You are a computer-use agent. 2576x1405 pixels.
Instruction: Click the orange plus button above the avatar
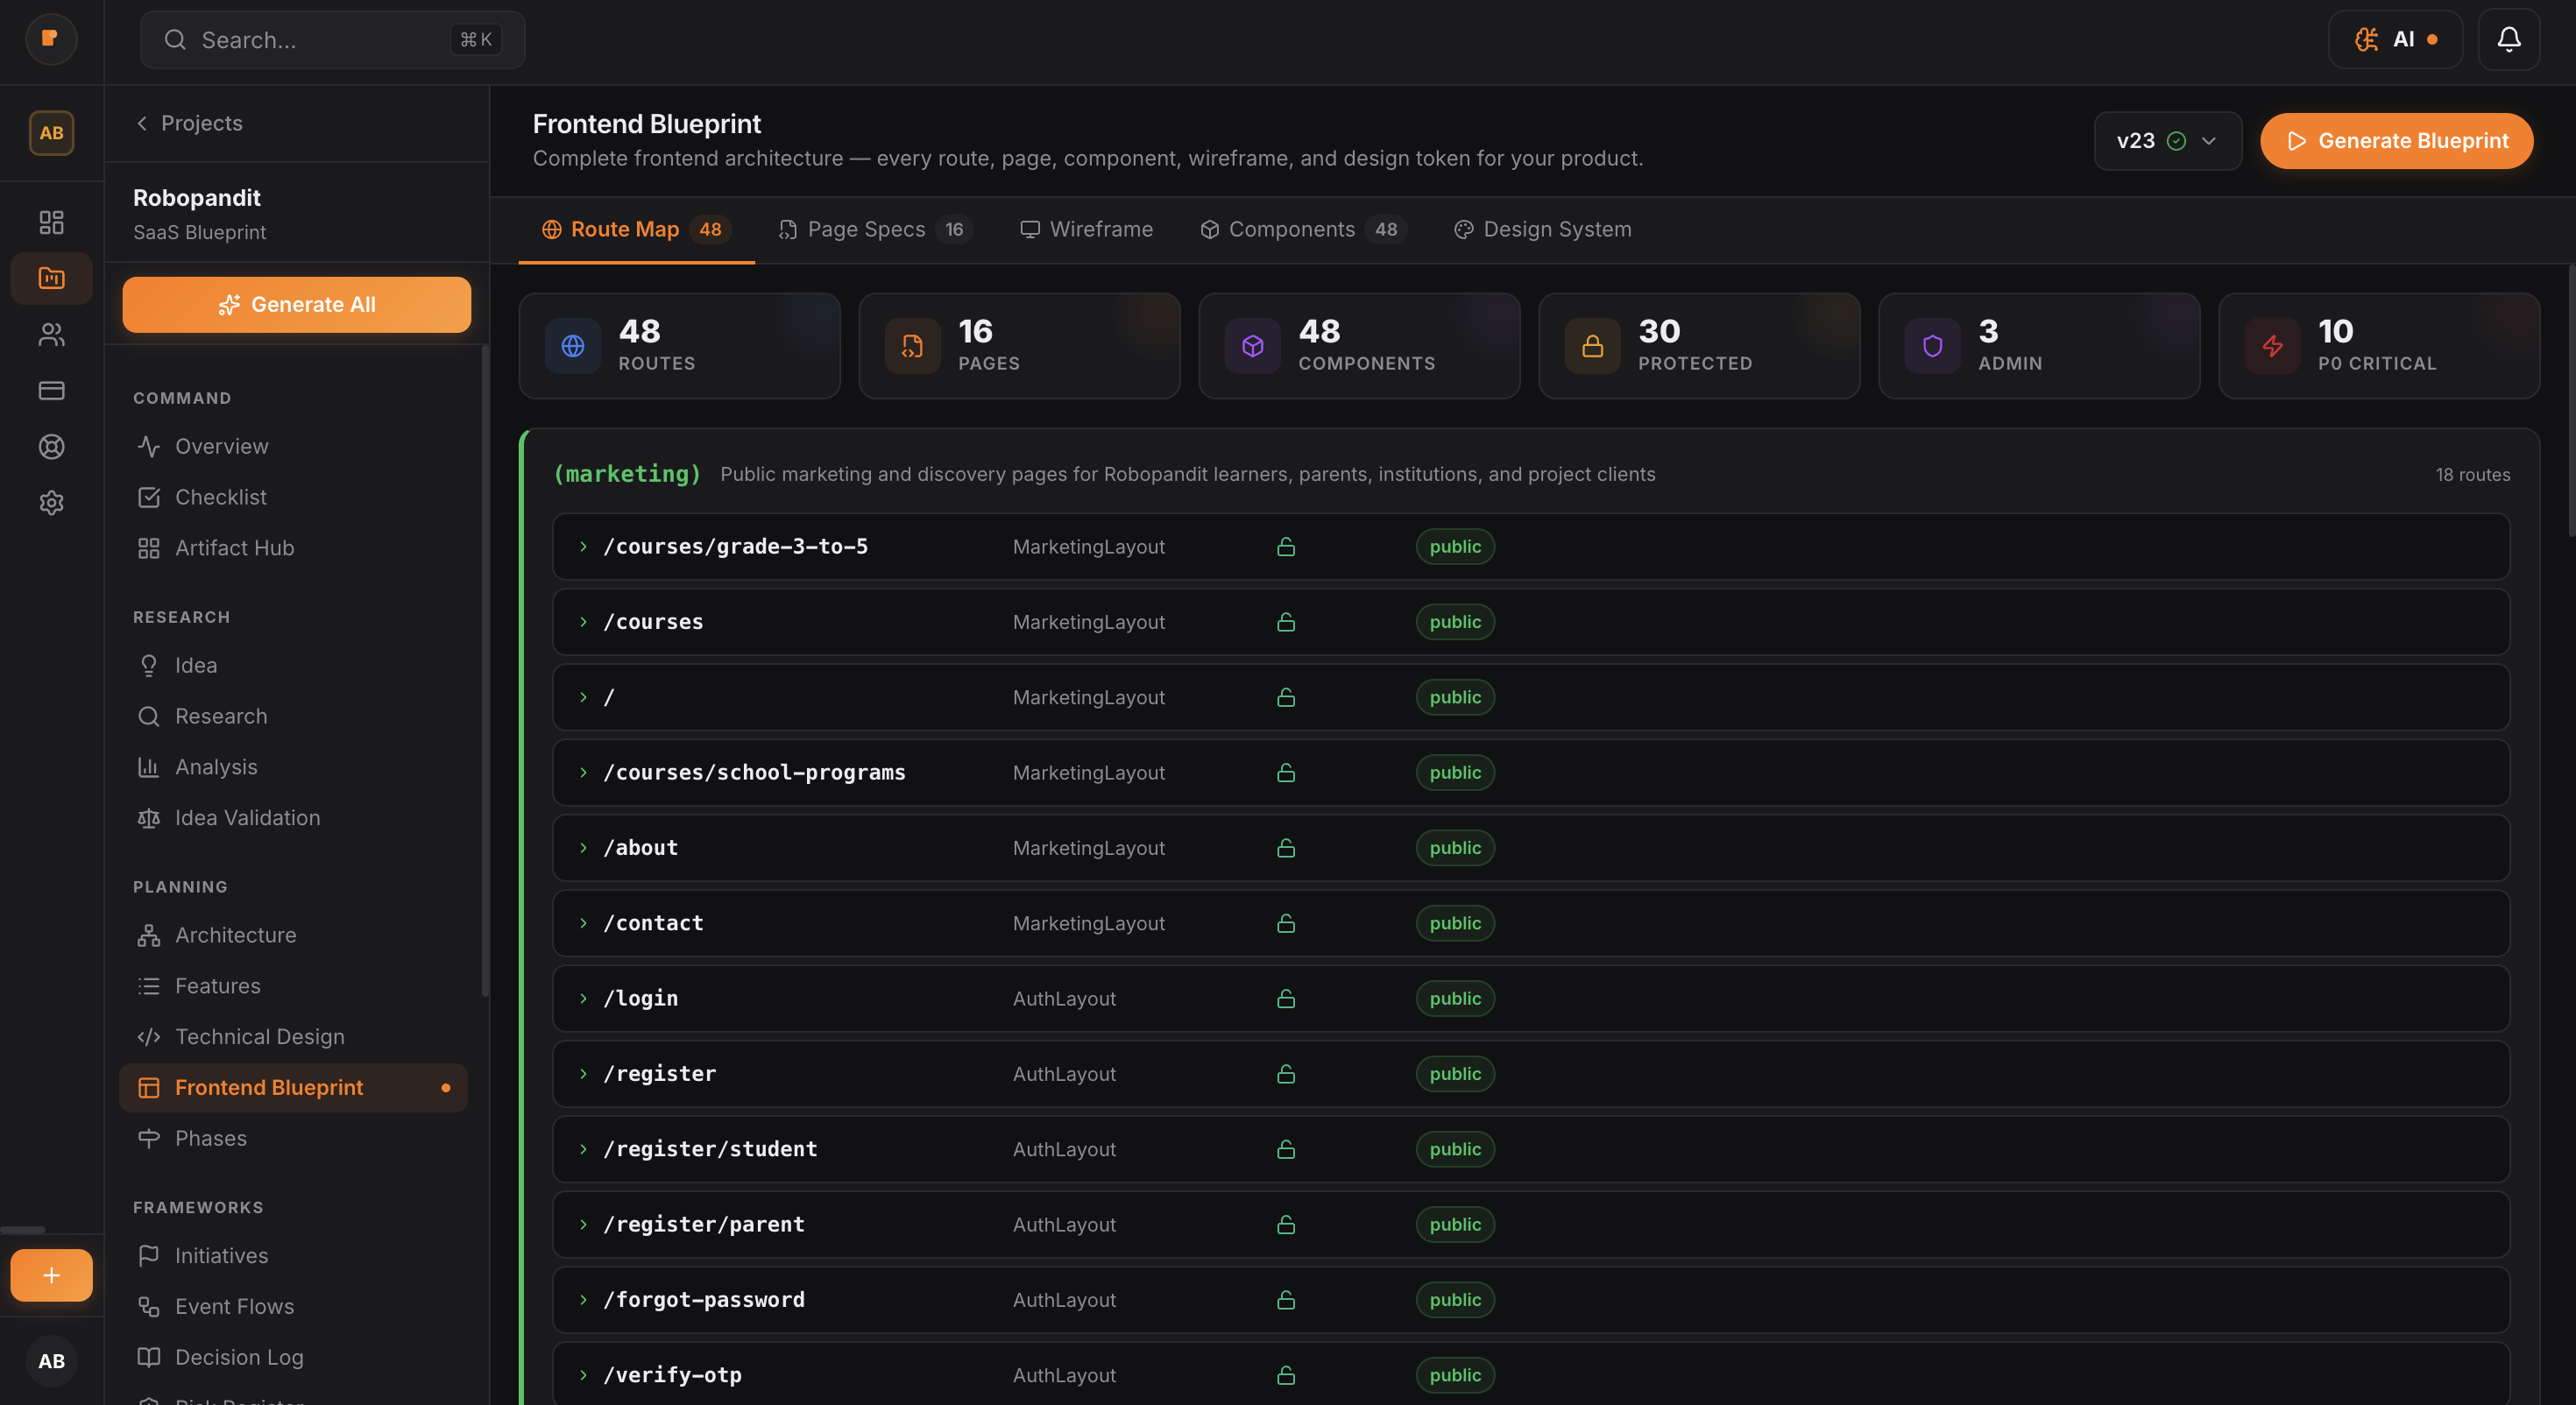point(51,1275)
